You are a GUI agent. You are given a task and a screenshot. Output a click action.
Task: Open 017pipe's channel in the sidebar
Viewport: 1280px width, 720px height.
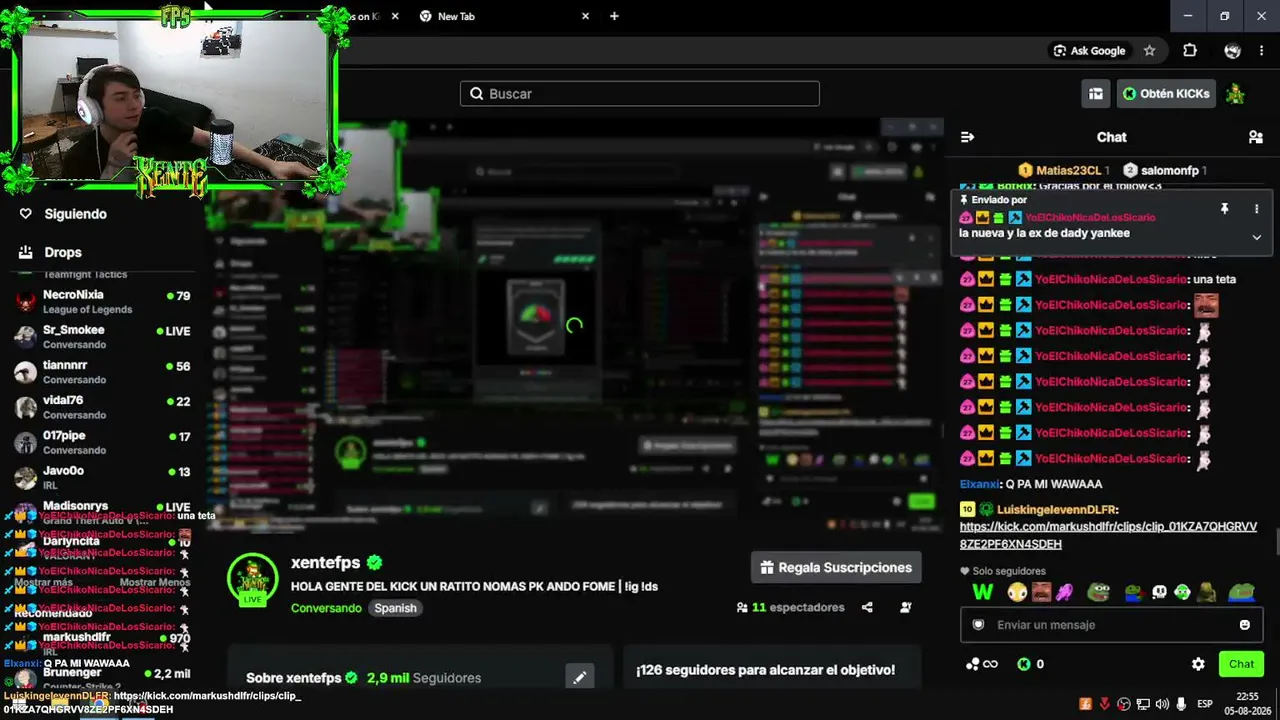[x=100, y=442]
